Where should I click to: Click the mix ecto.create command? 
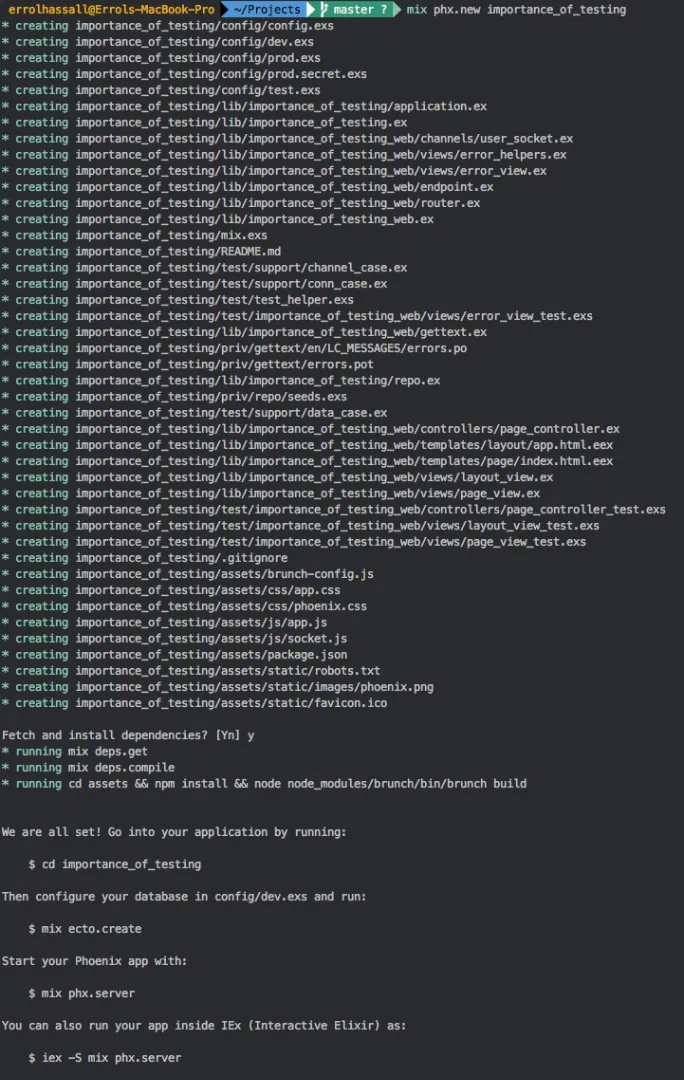(85, 929)
